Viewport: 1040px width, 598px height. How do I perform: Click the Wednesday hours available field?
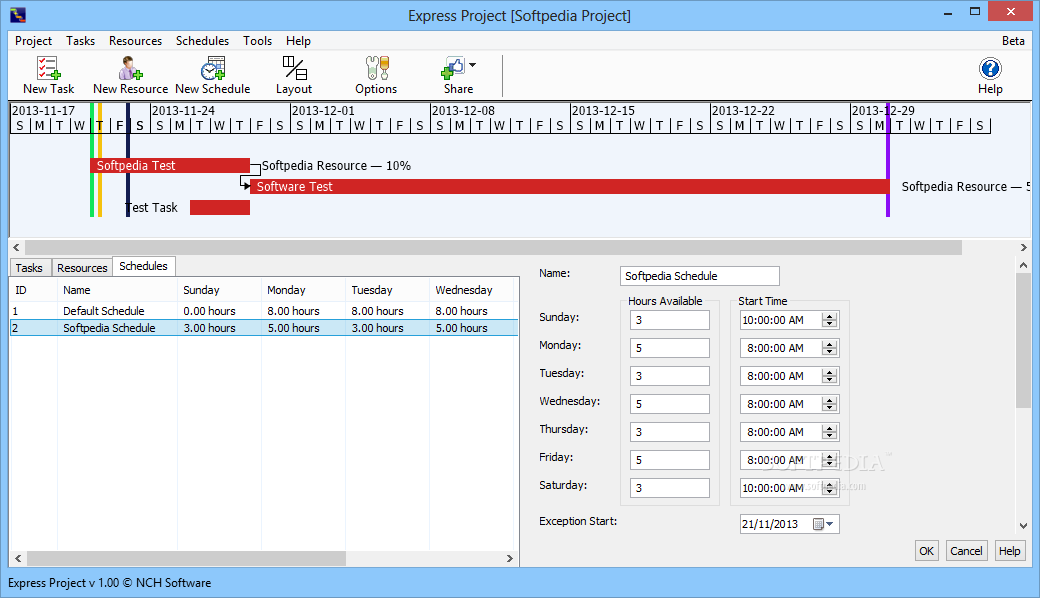[x=669, y=404]
